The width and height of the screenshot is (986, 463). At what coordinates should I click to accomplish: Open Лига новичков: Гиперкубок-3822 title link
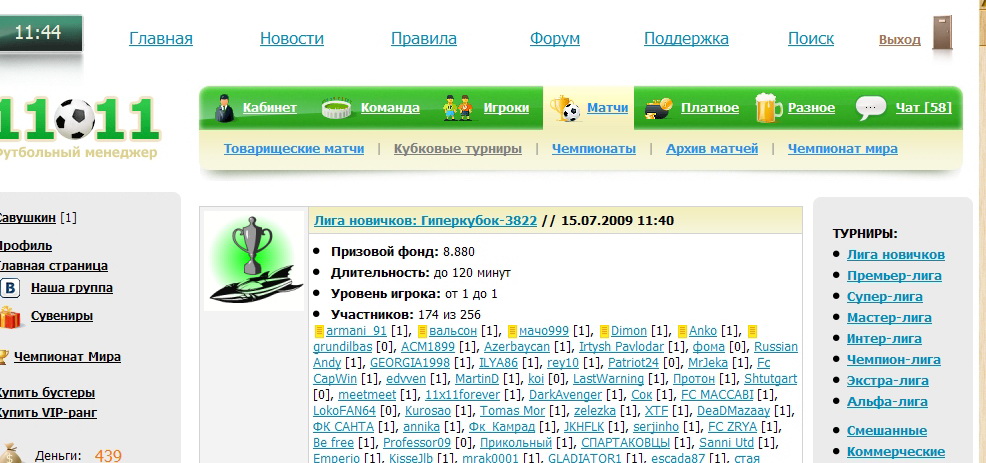tap(425, 220)
